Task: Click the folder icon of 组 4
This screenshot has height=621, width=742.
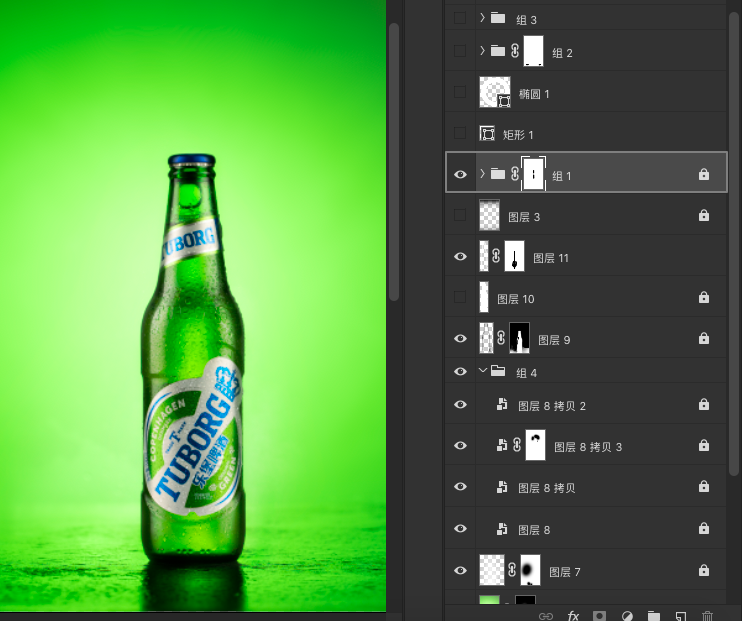Action: pyautogui.click(x=497, y=371)
